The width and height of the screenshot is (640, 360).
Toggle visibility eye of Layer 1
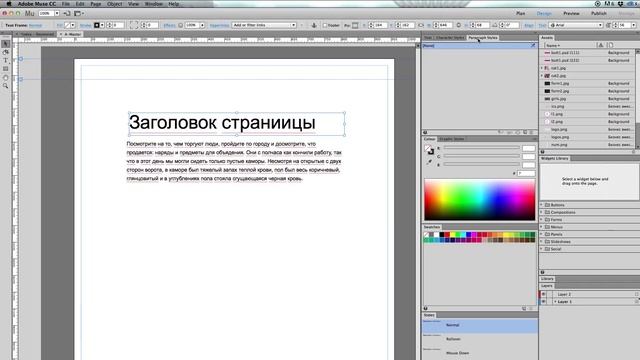[543, 302]
